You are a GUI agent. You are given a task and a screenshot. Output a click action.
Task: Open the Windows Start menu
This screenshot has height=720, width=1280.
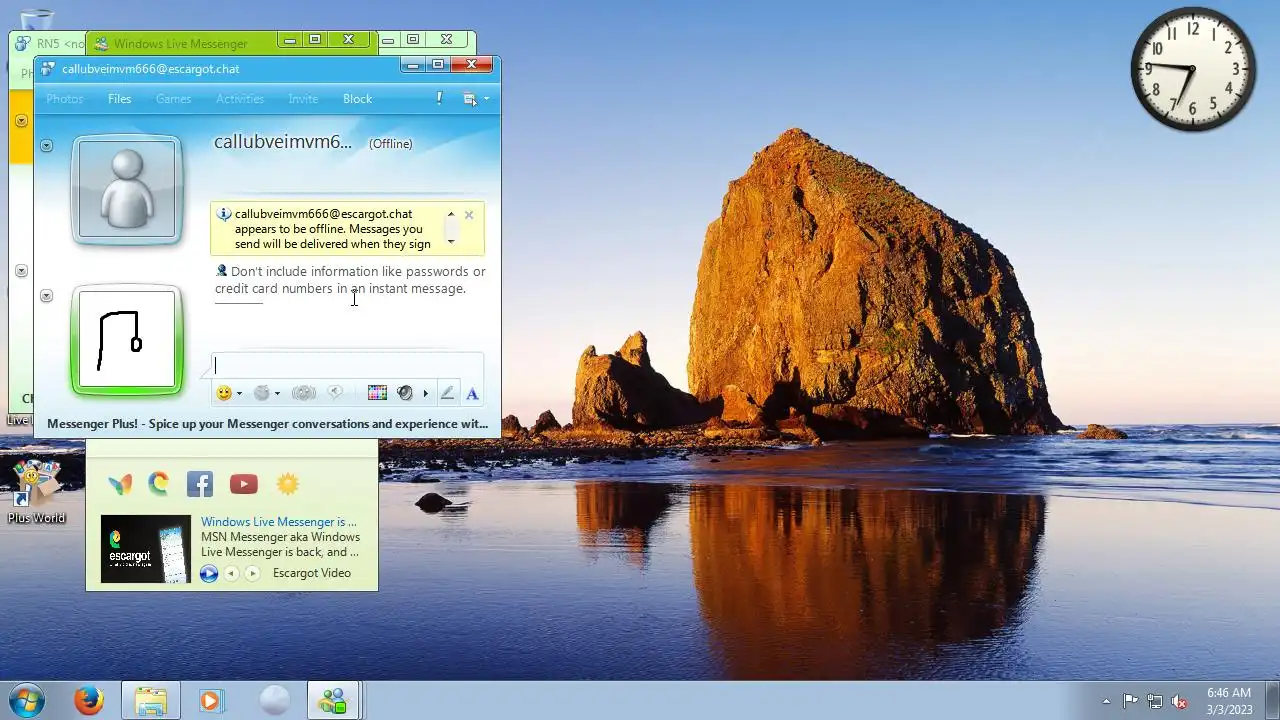point(27,700)
